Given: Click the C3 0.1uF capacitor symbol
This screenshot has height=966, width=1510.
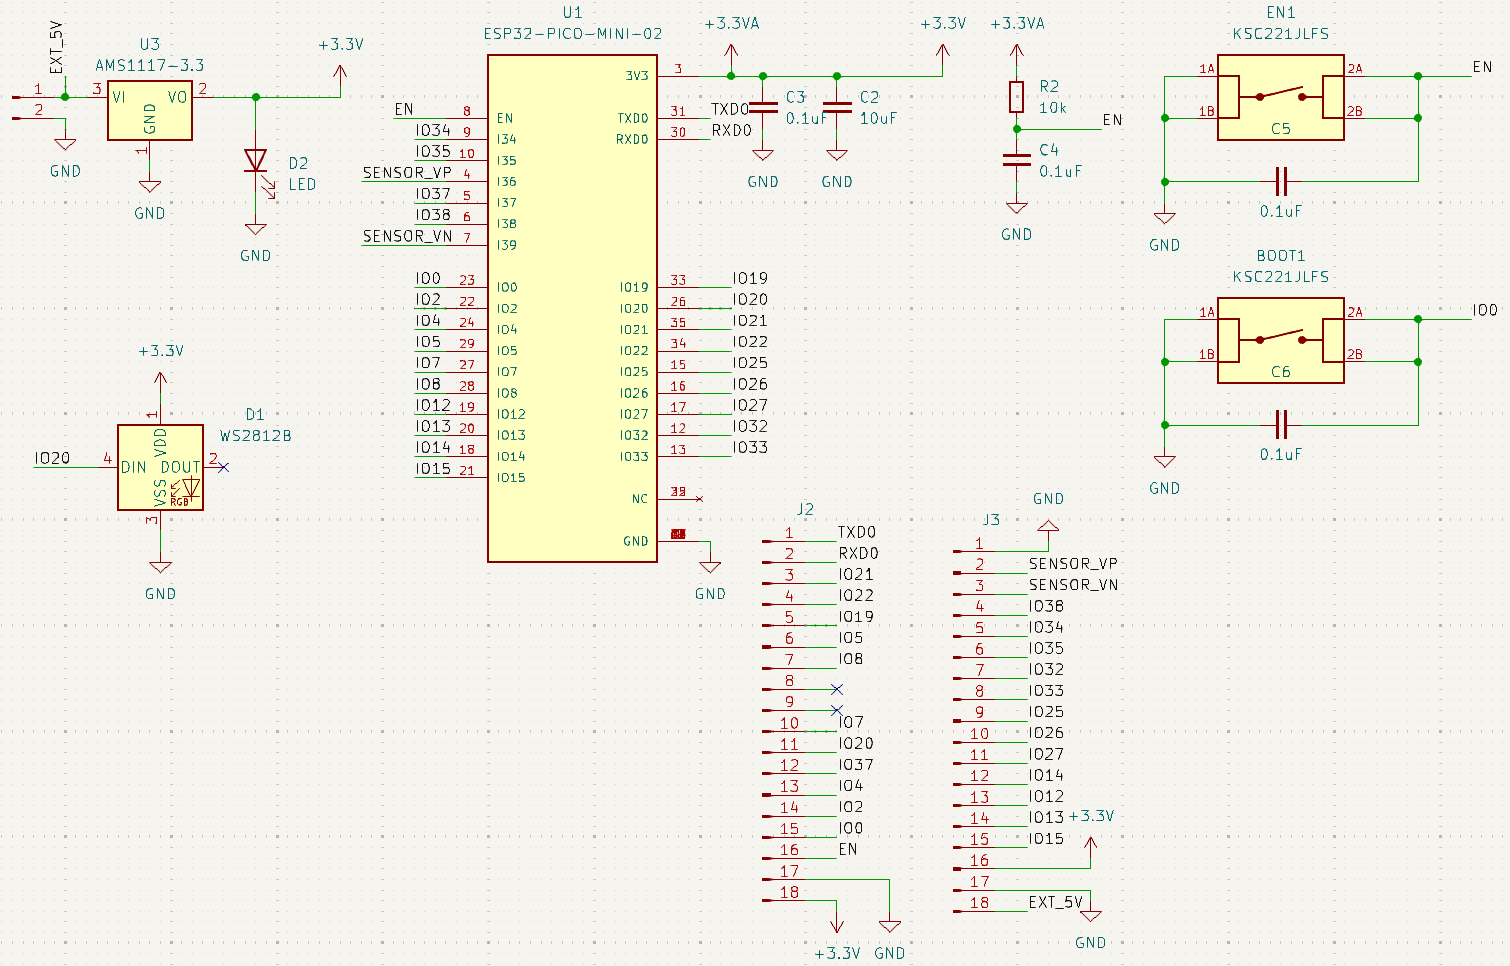Looking at the screenshot, I should (x=763, y=108).
